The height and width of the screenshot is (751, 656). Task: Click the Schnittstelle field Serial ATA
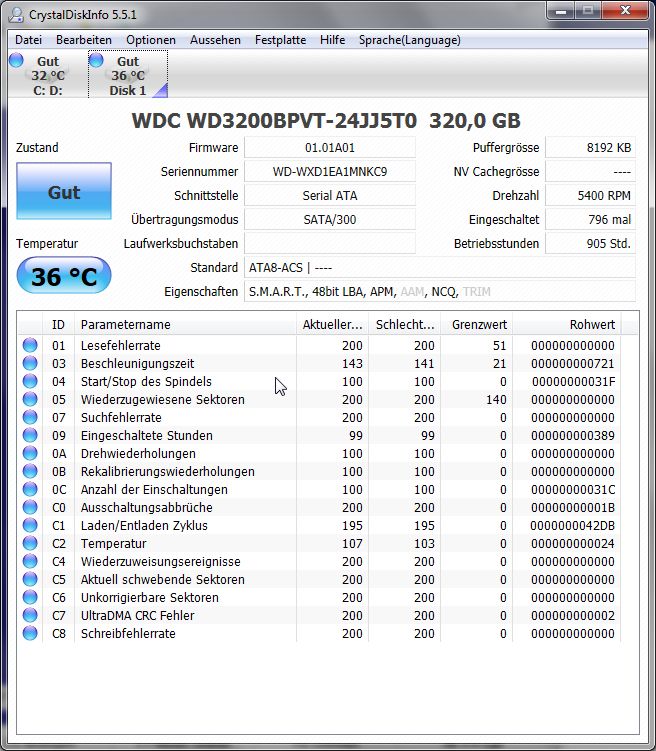[330, 195]
